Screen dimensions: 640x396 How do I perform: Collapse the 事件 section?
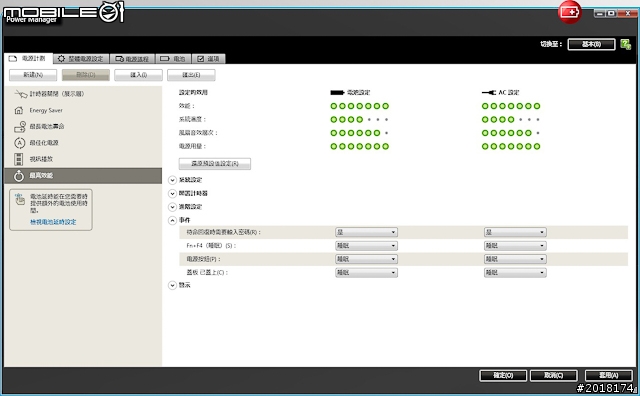172,220
